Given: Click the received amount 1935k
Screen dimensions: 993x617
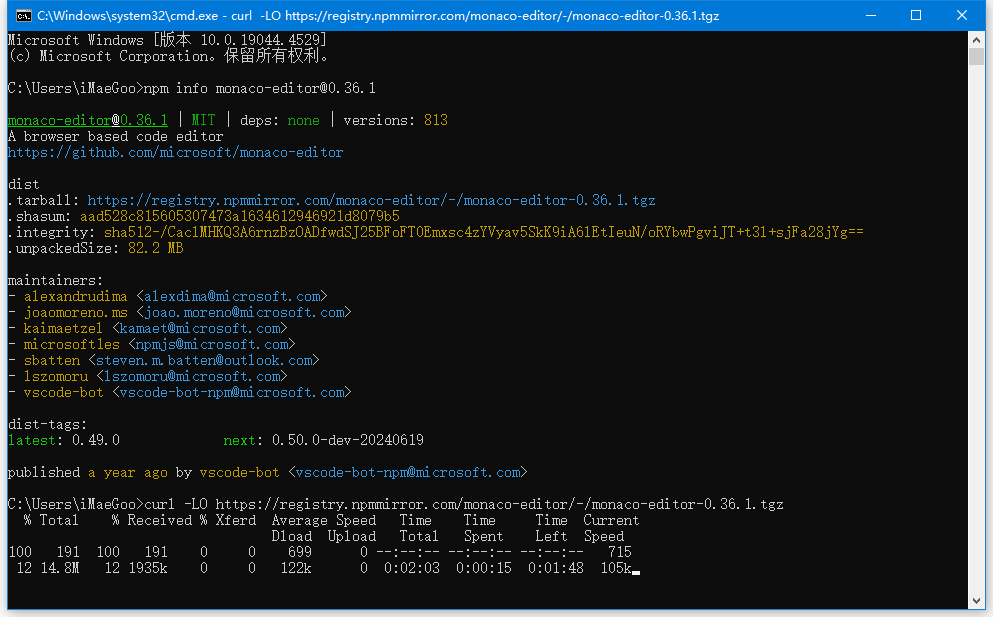Looking at the screenshot, I should [x=148, y=568].
